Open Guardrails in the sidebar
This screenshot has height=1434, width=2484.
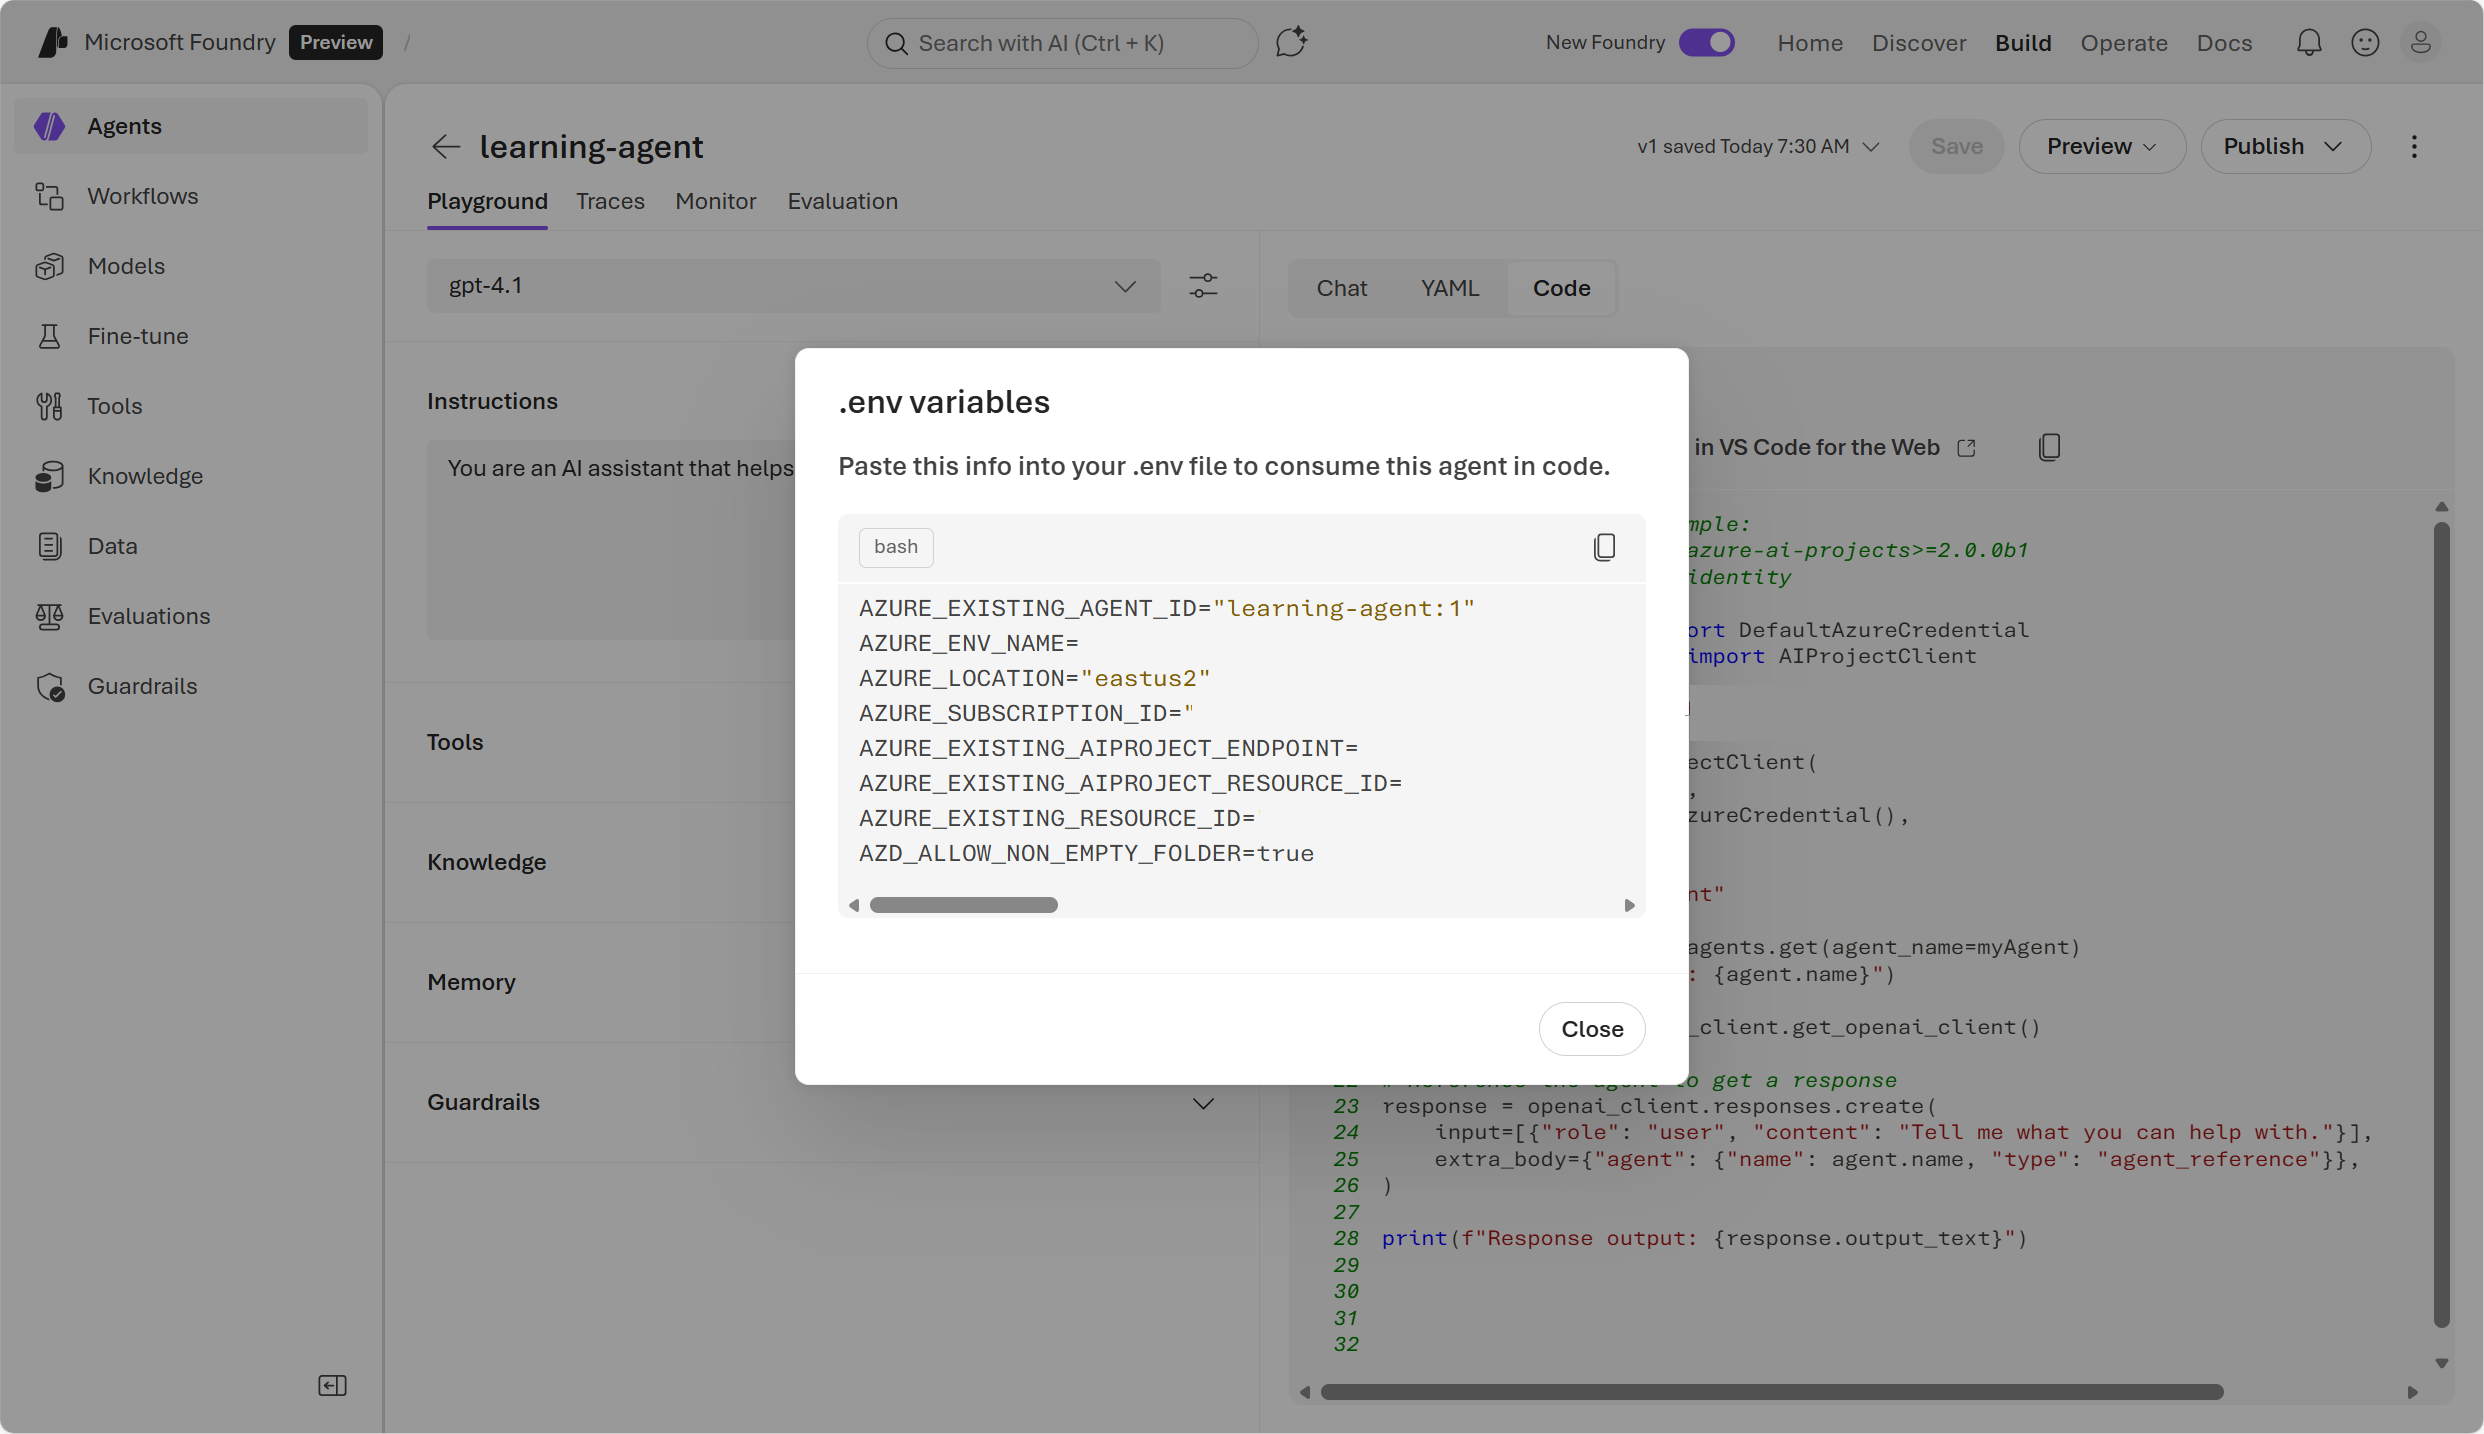(x=191, y=686)
